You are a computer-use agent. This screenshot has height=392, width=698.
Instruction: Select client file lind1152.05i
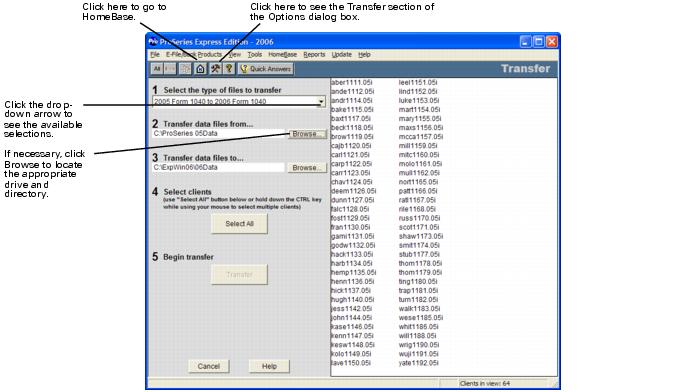click(418, 91)
